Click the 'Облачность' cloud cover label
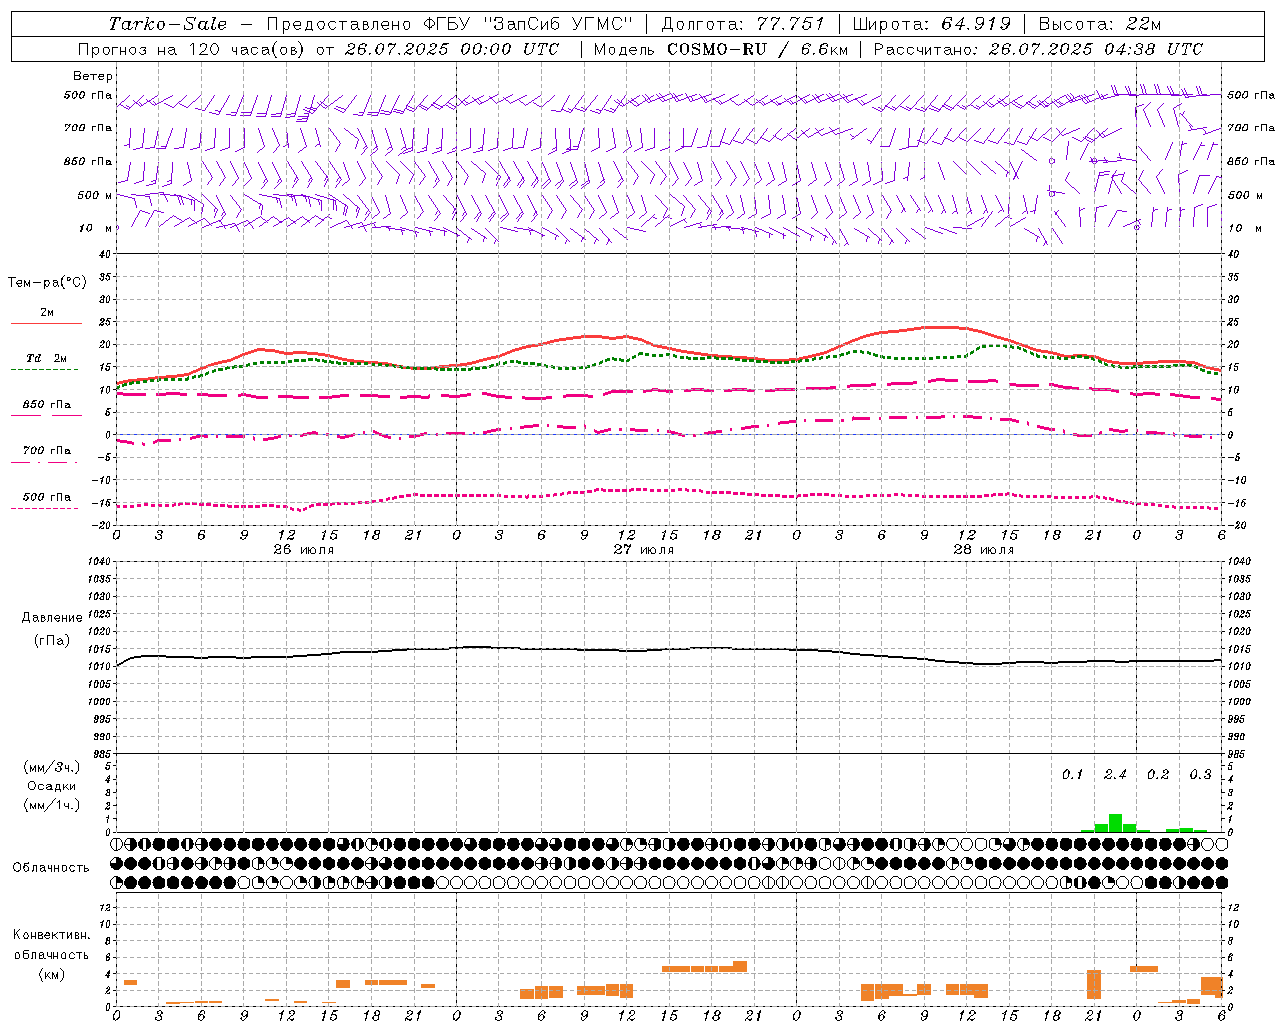Image resolution: width=1280 pixels, height=1024 pixels. [x=51, y=867]
